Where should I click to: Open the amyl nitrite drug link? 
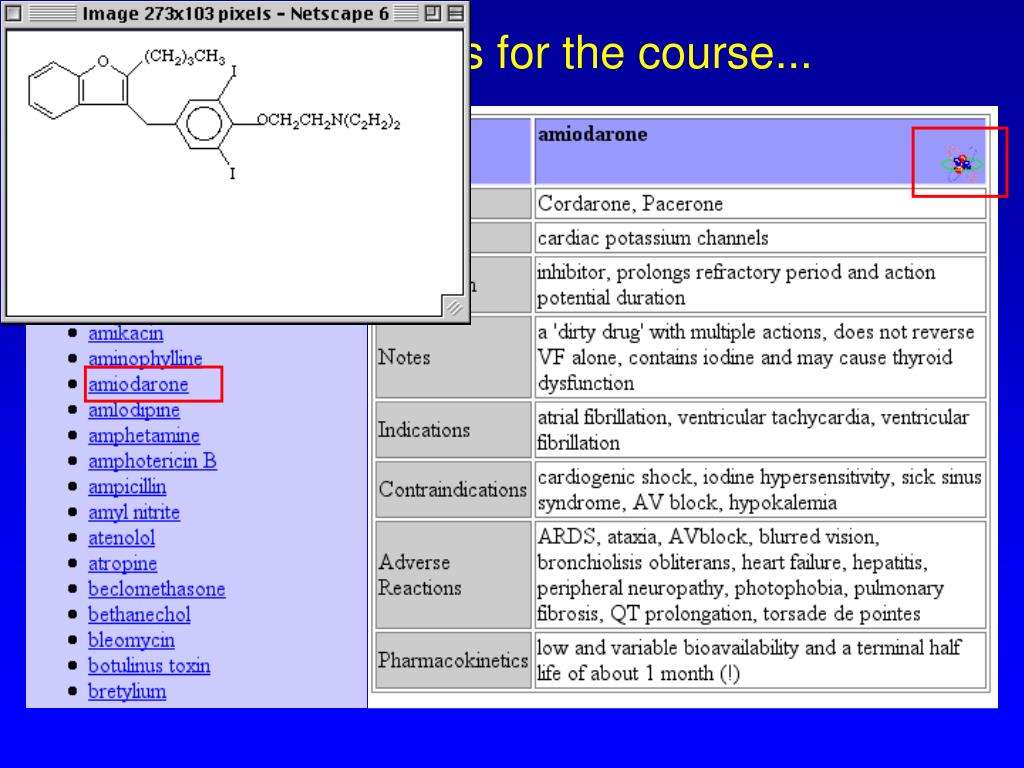point(134,512)
